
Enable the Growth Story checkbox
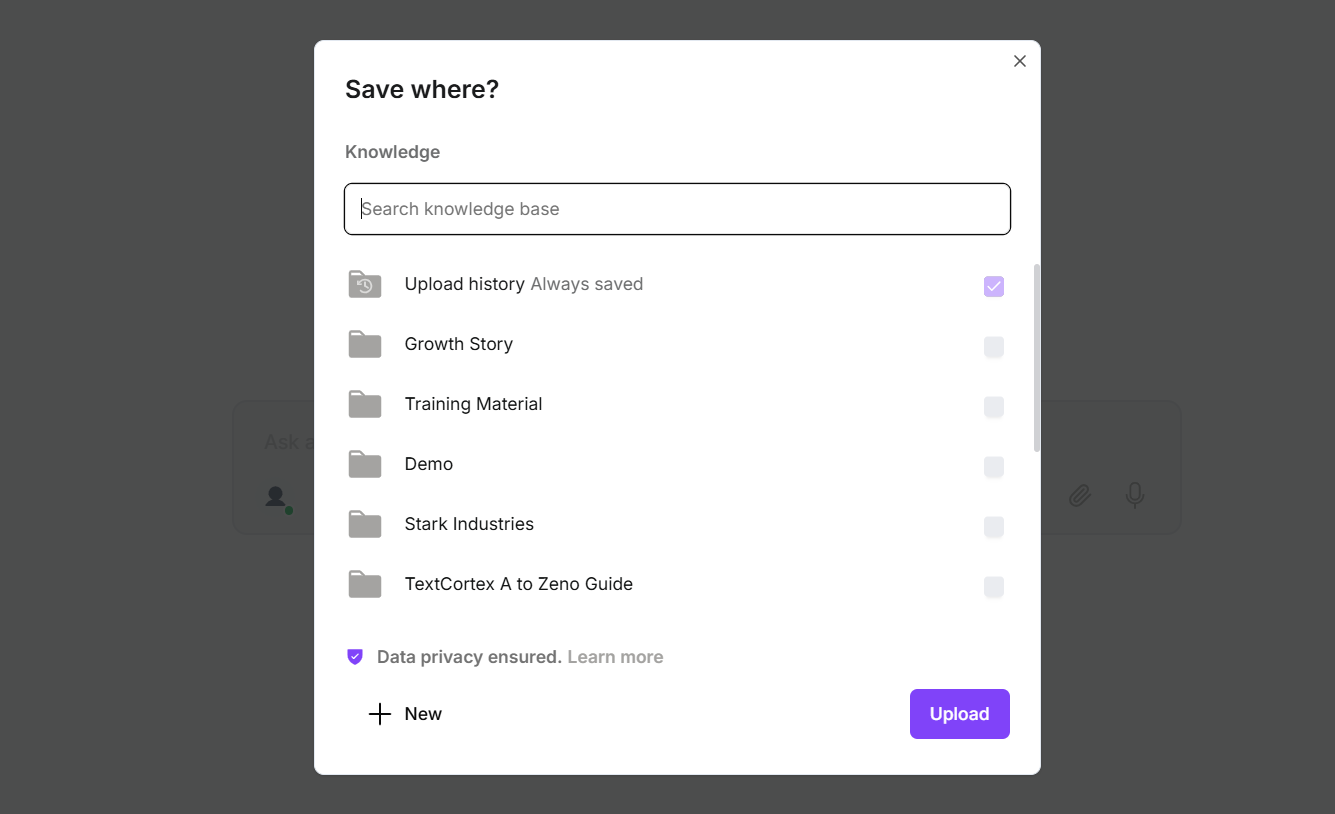[993, 347]
